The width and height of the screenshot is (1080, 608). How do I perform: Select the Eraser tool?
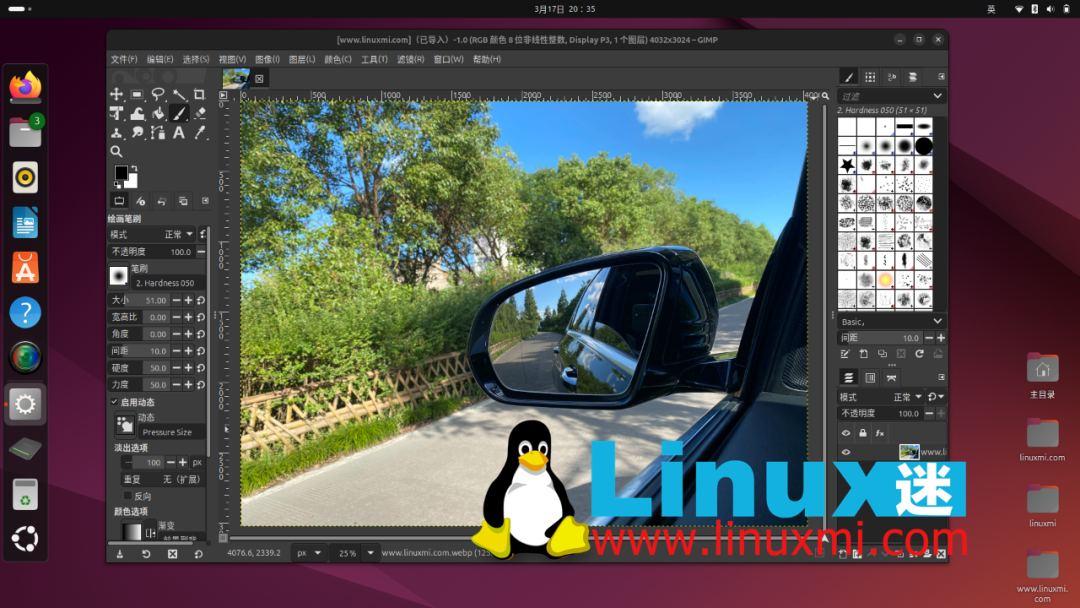click(200, 114)
